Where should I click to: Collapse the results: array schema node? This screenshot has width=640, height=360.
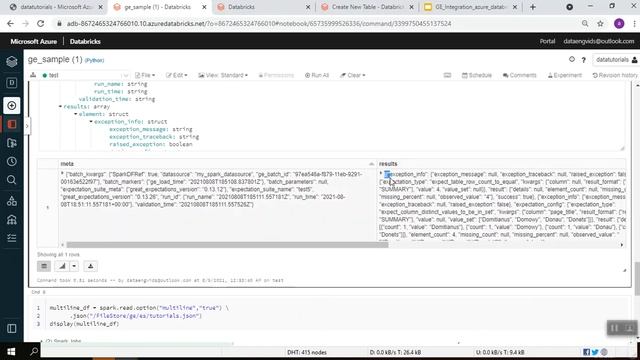click(x=60, y=107)
